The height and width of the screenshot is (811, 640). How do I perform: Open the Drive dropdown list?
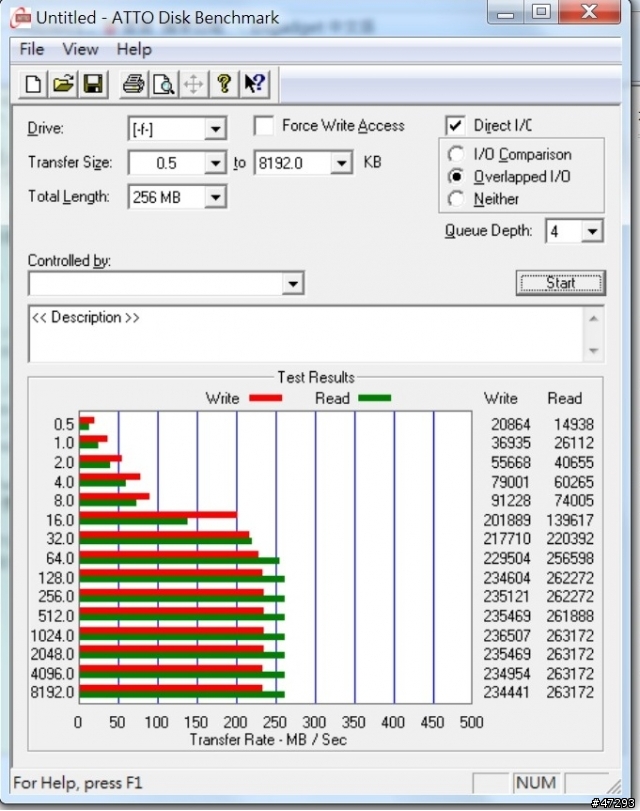click(215, 129)
